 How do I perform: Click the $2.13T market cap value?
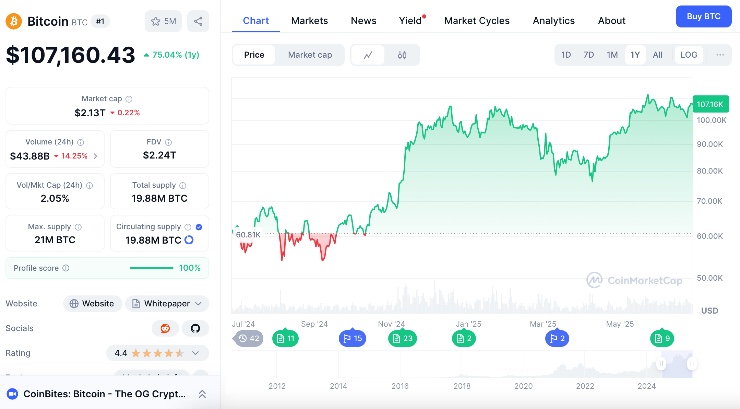coord(90,113)
